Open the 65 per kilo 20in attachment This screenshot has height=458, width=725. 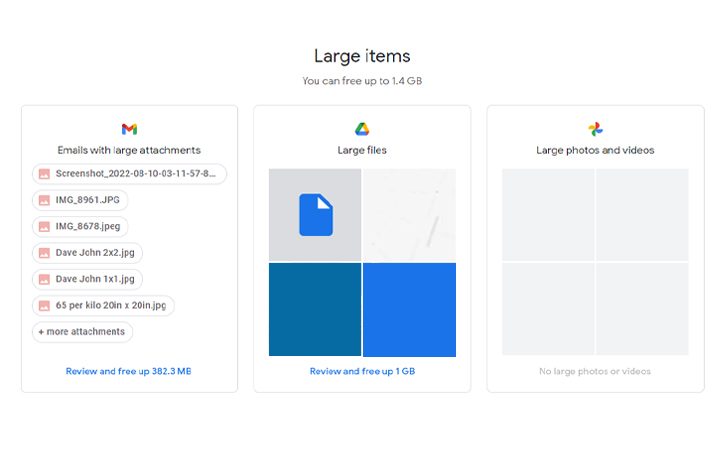103,305
